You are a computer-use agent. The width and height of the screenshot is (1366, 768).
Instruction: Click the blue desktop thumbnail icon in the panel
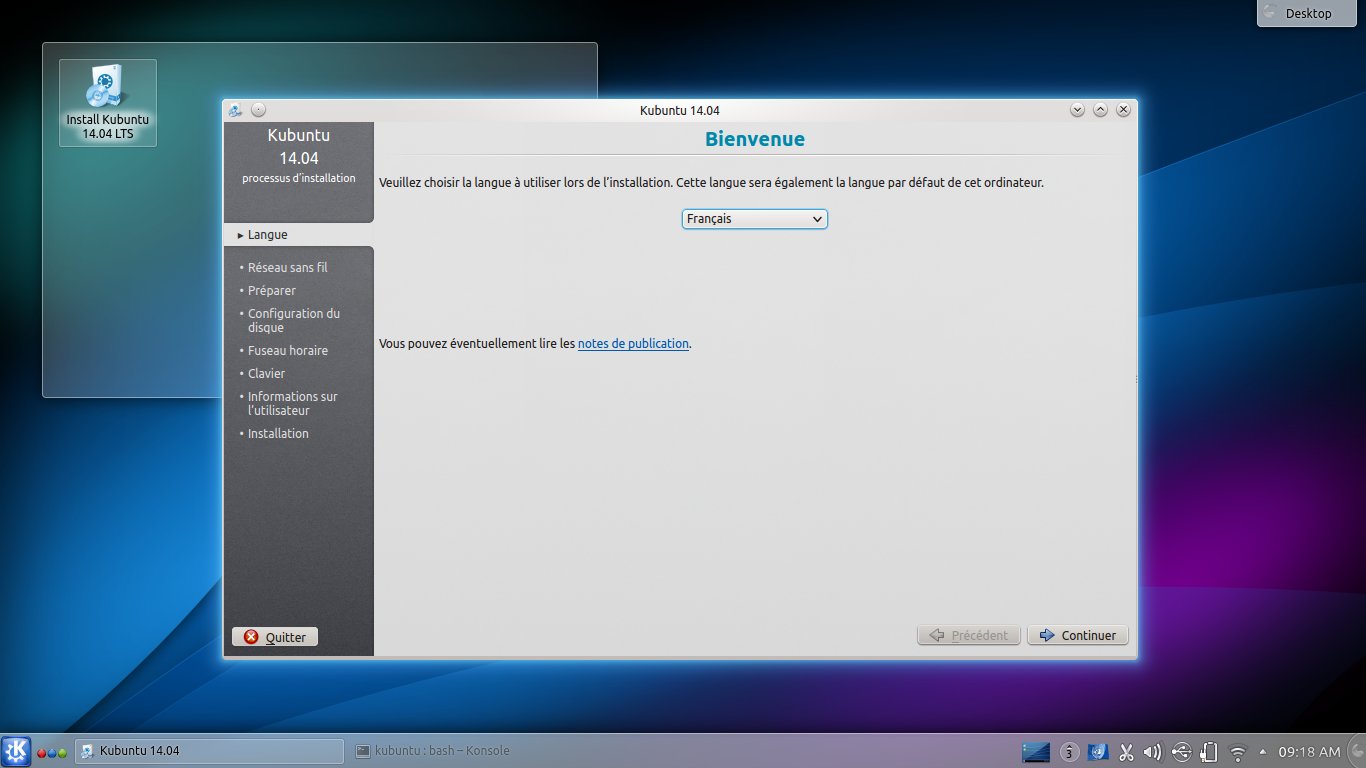coord(1036,751)
